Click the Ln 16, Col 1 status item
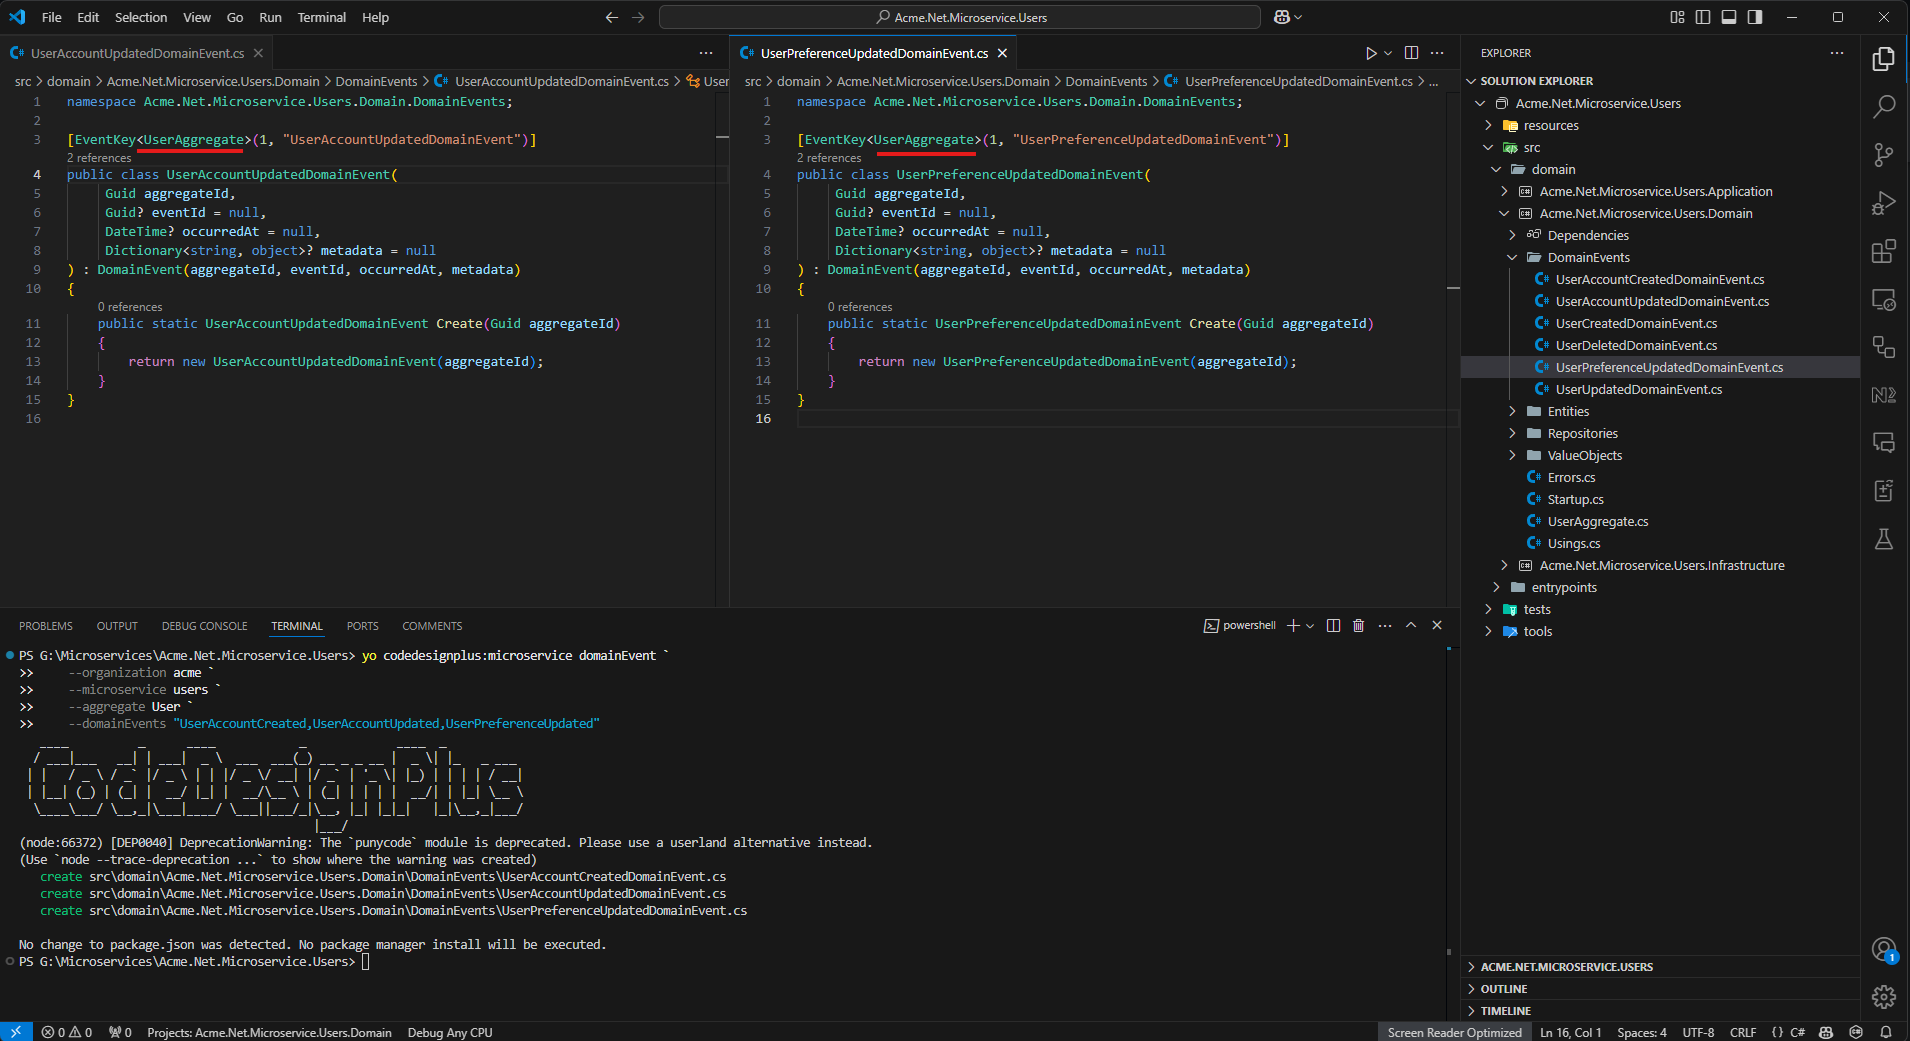 pyautogui.click(x=1570, y=1032)
